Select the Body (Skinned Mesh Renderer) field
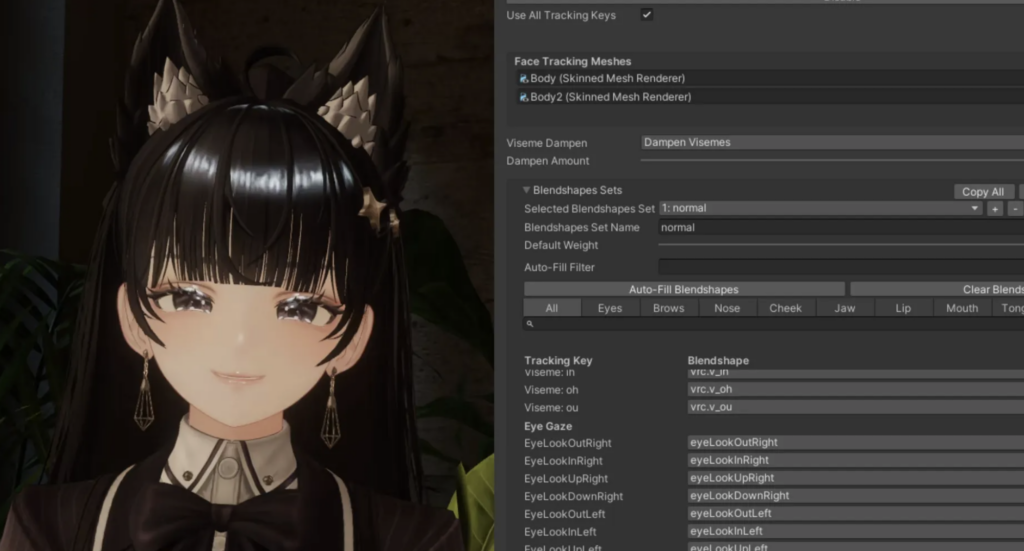1024x551 pixels. (x=770, y=78)
